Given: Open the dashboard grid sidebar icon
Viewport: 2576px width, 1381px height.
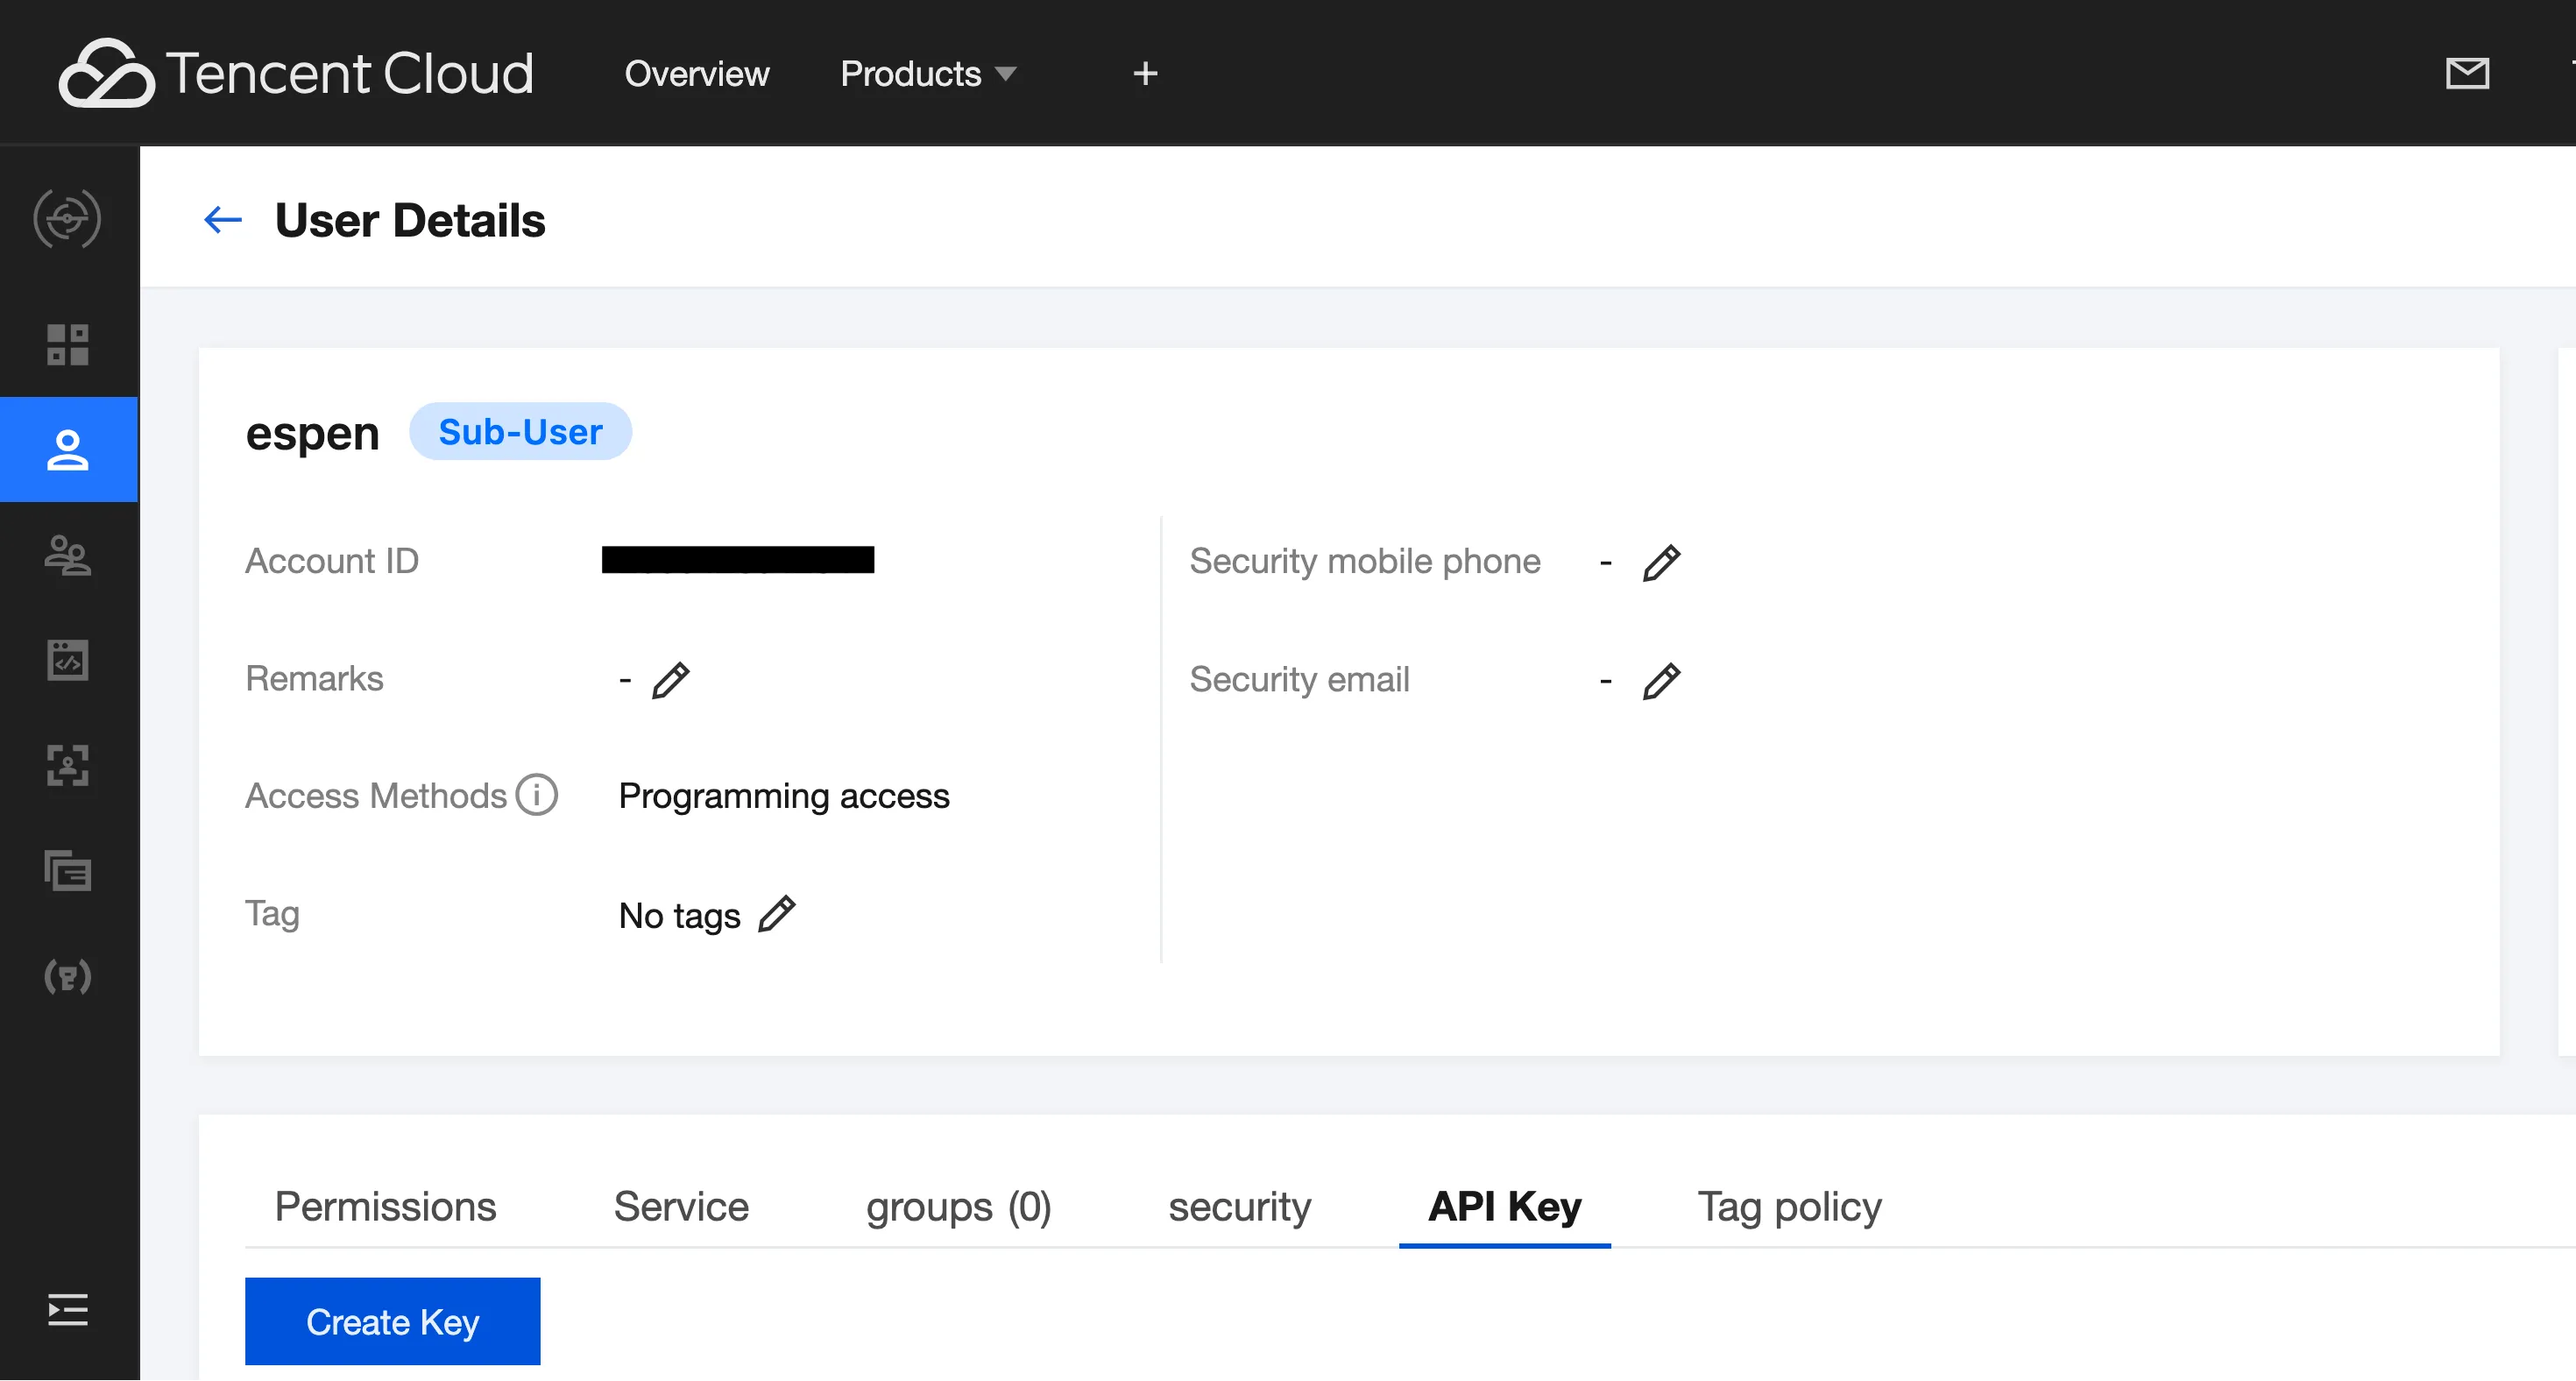Looking at the screenshot, I should [68, 344].
